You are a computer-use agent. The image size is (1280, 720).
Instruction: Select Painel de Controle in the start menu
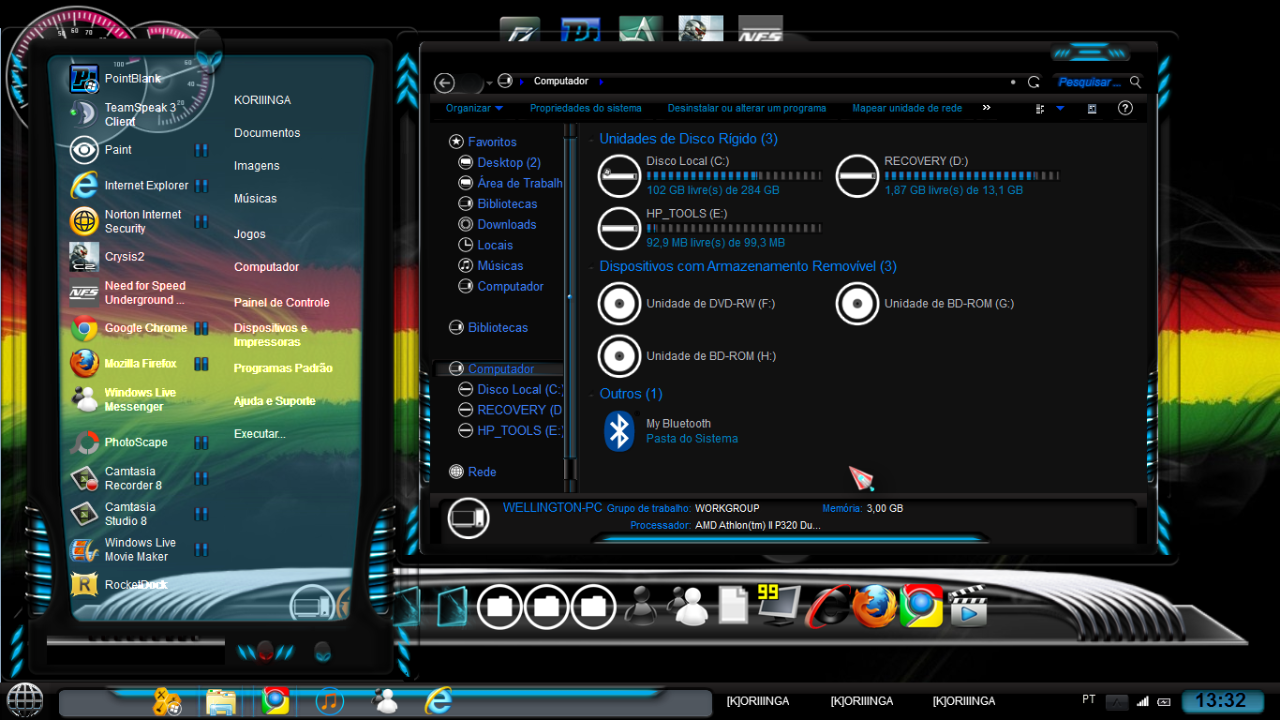281,302
